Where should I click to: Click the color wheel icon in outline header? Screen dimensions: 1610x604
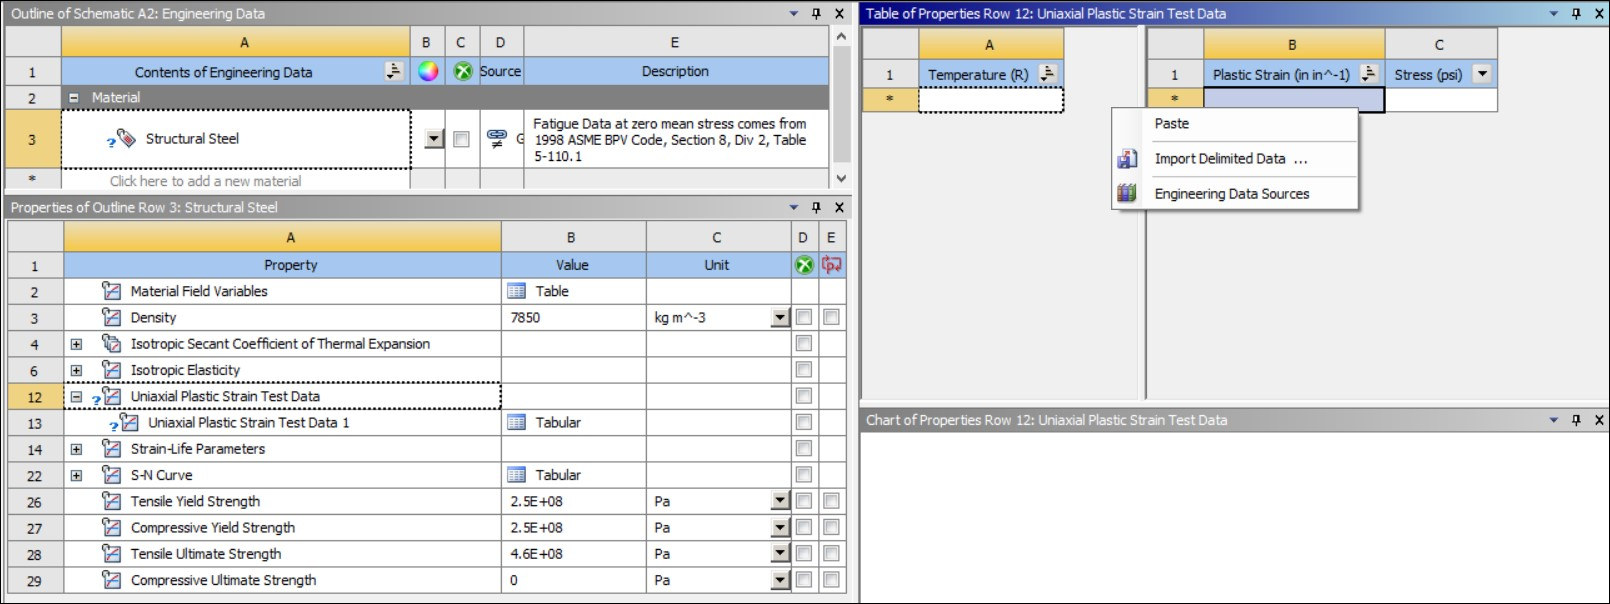click(428, 71)
